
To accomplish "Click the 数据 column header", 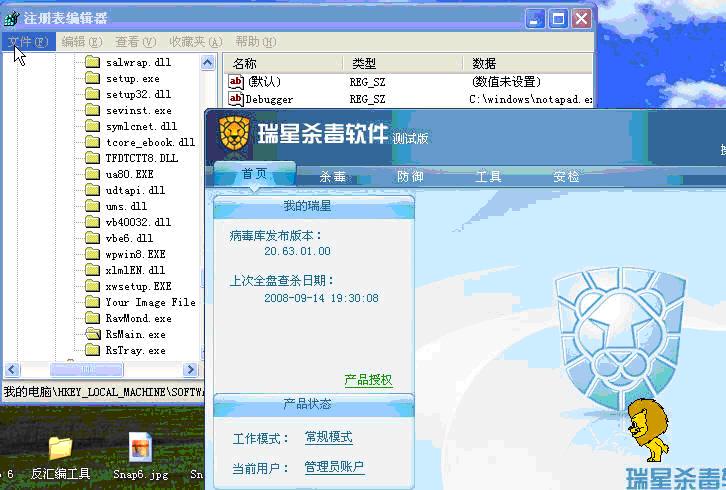I will (x=527, y=63).
